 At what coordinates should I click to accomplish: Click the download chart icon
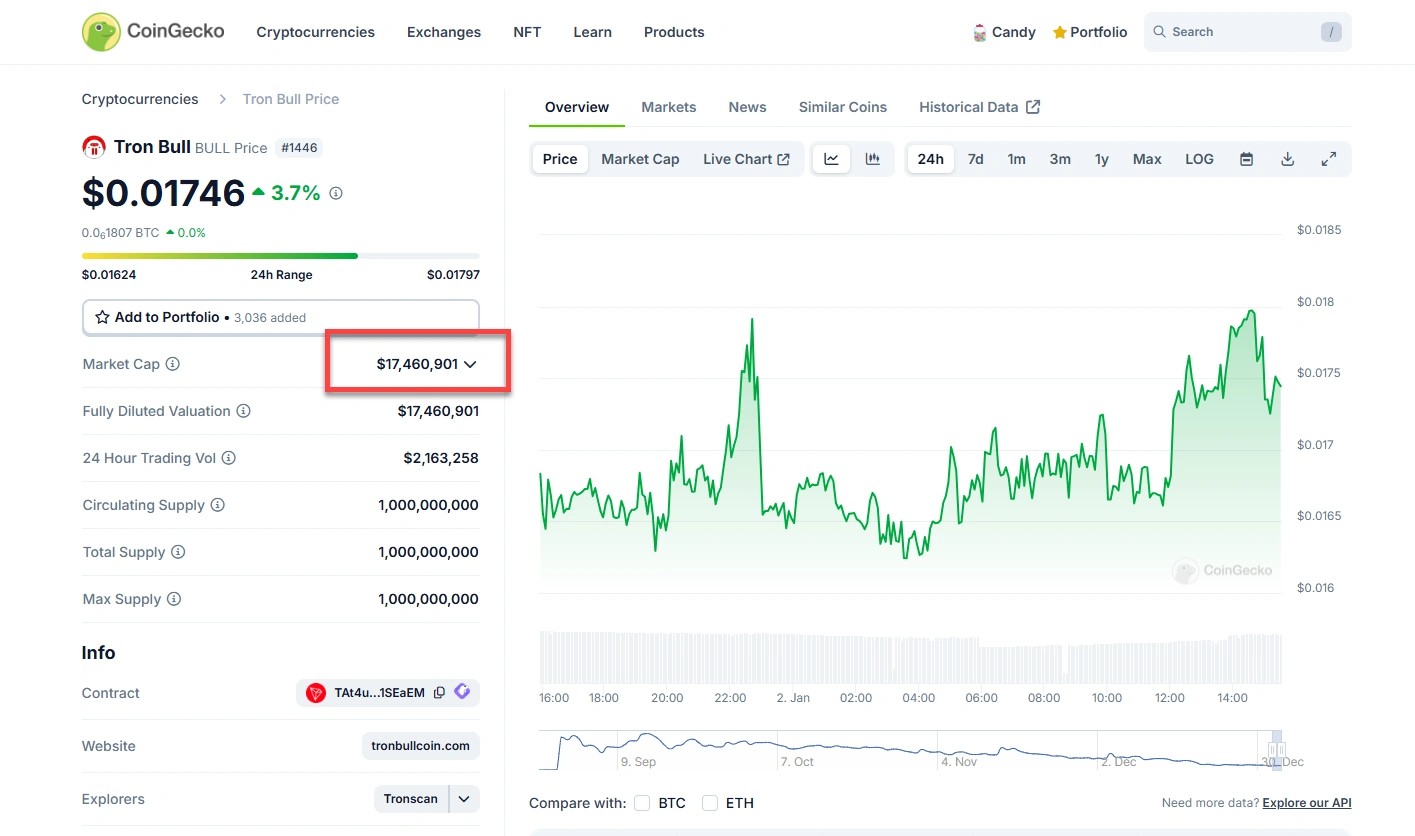1288,159
